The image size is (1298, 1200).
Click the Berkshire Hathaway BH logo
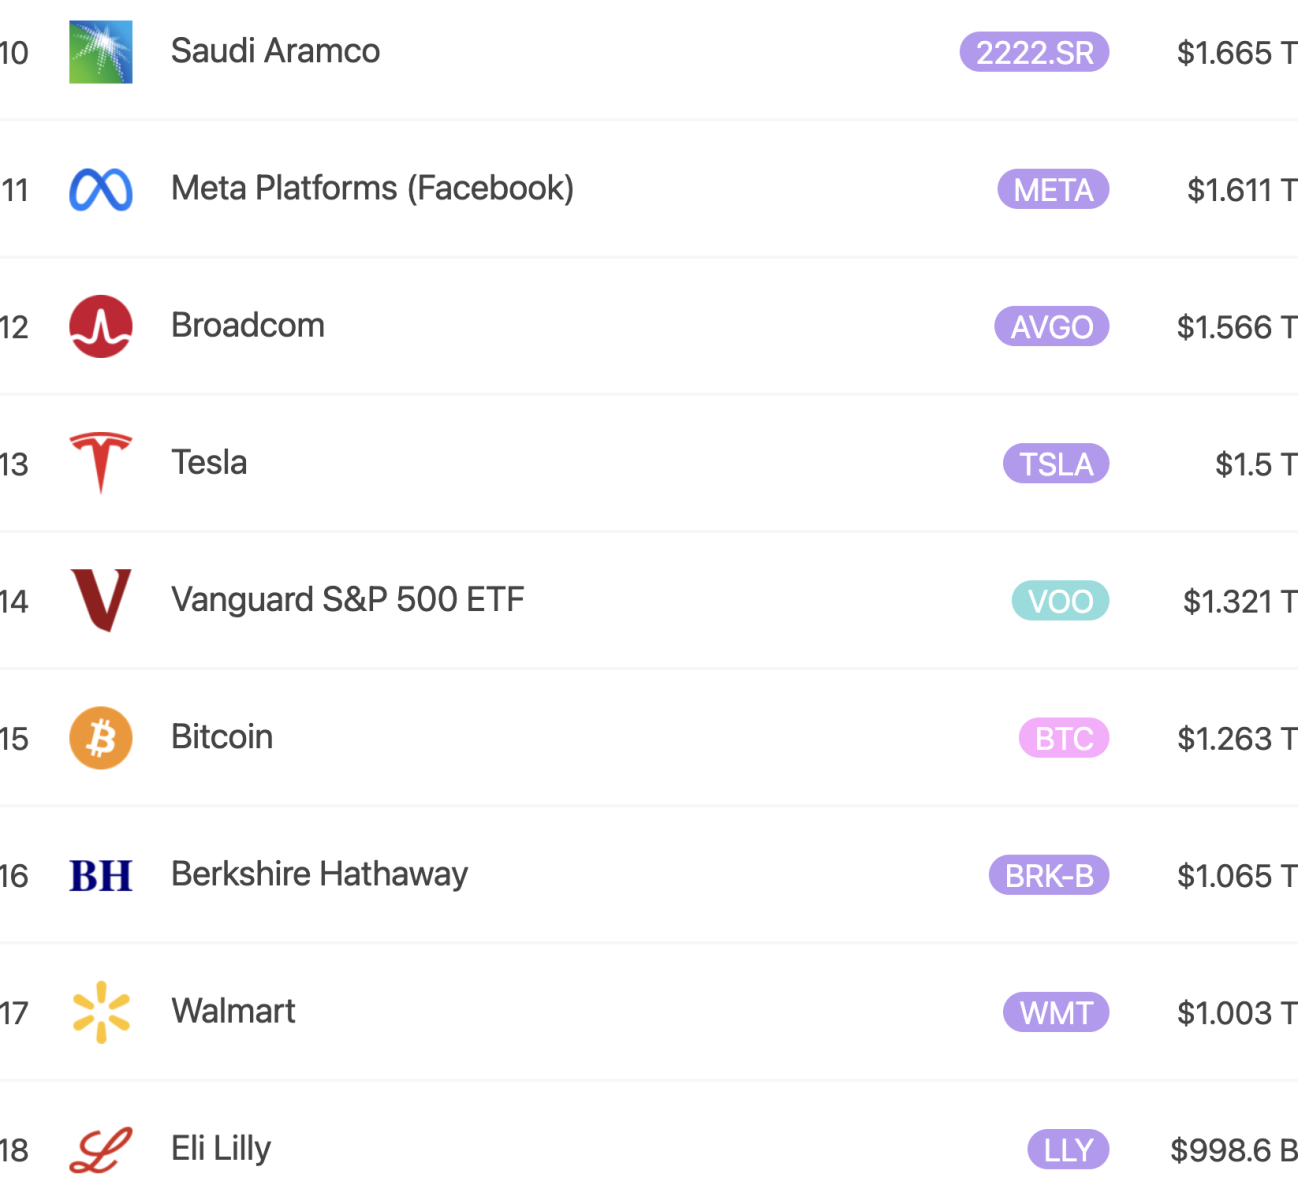click(100, 876)
